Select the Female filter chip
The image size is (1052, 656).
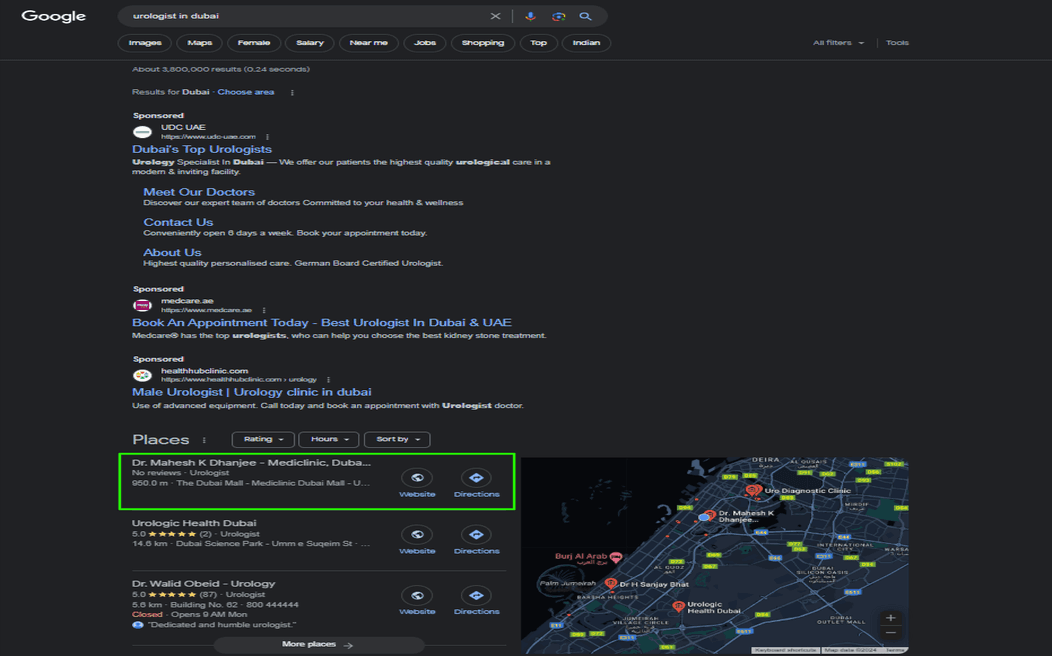coord(254,43)
